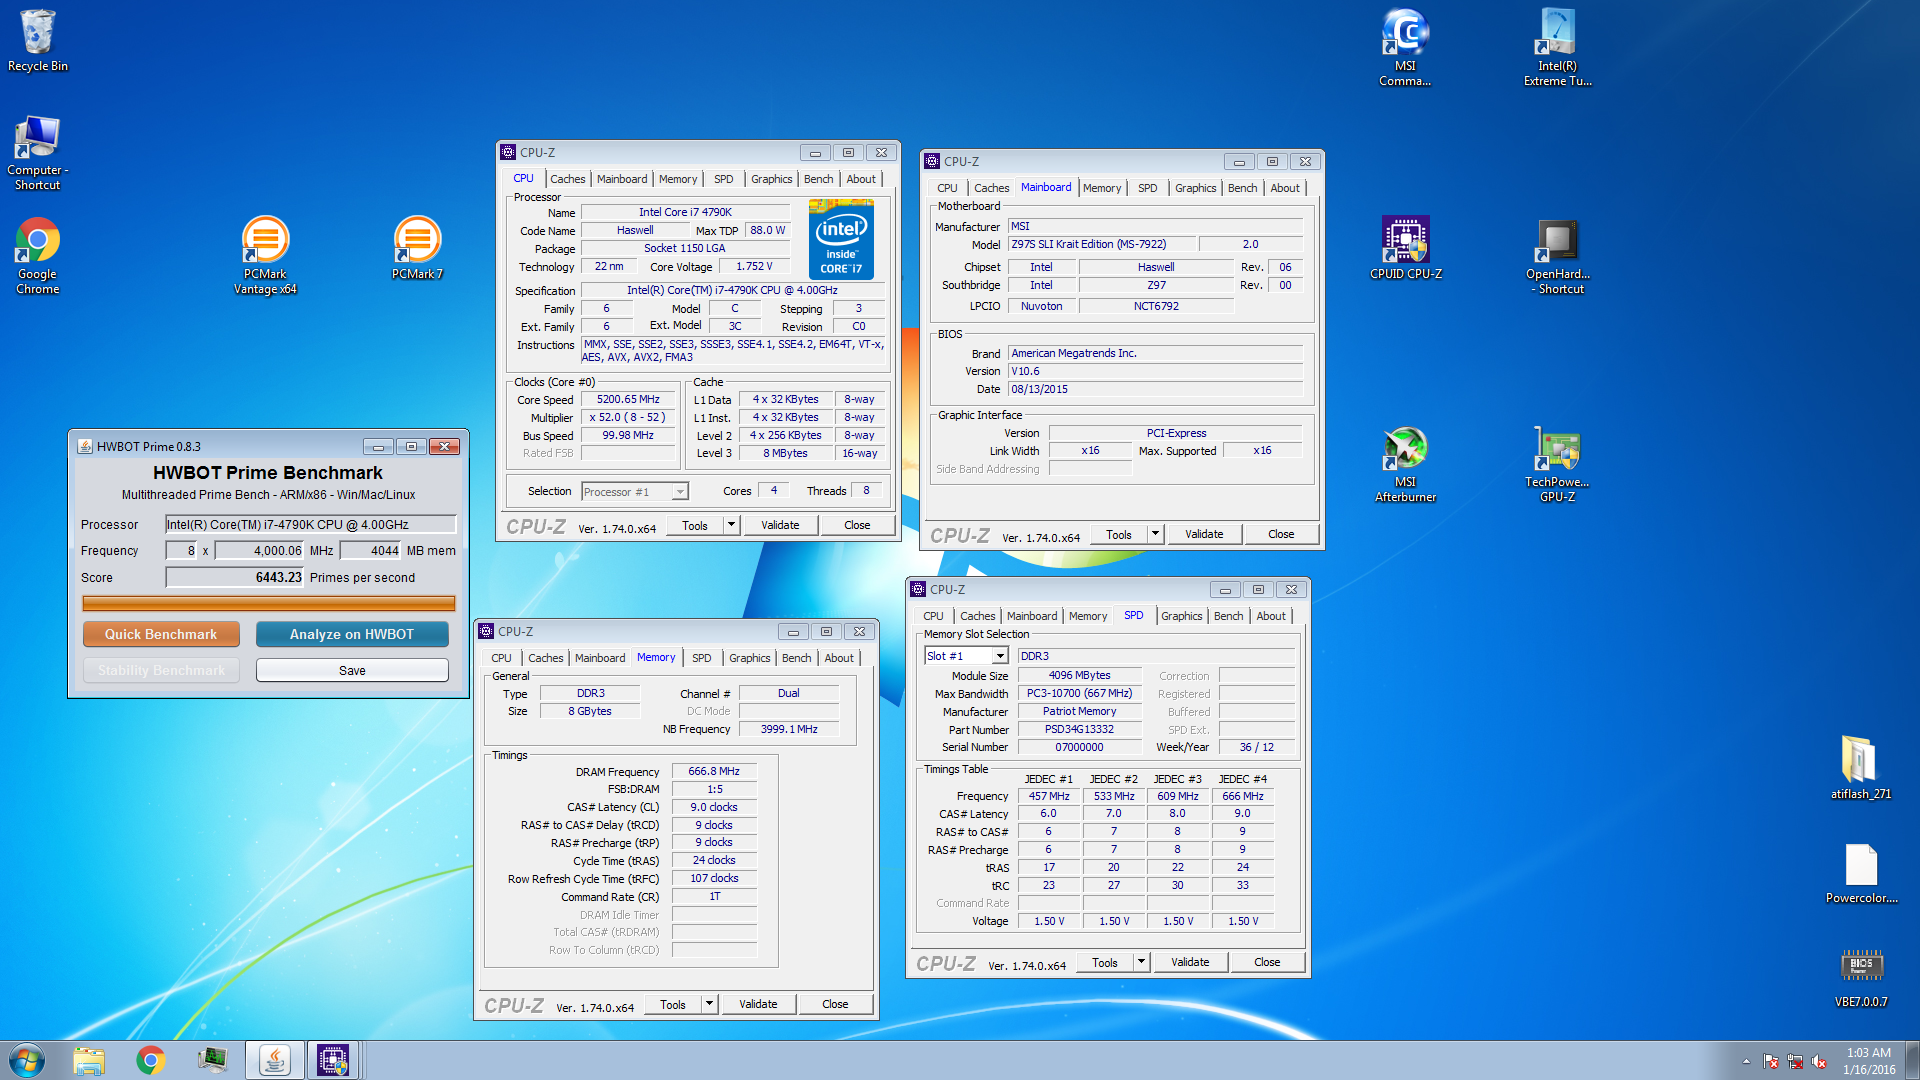The height and width of the screenshot is (1080, 1920).
Task: Click the Show Desktop strip on the taskbar
Action: pyautogui.click(x=1912, y=1061)
